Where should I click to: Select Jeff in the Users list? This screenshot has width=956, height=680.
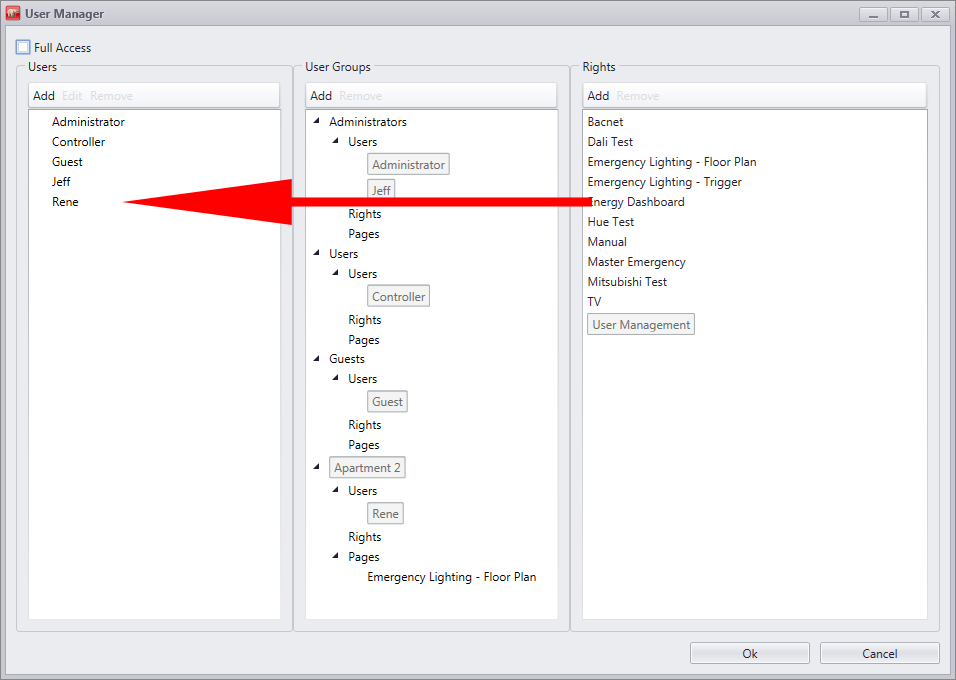pyautogui.click(x=61, y=182)
